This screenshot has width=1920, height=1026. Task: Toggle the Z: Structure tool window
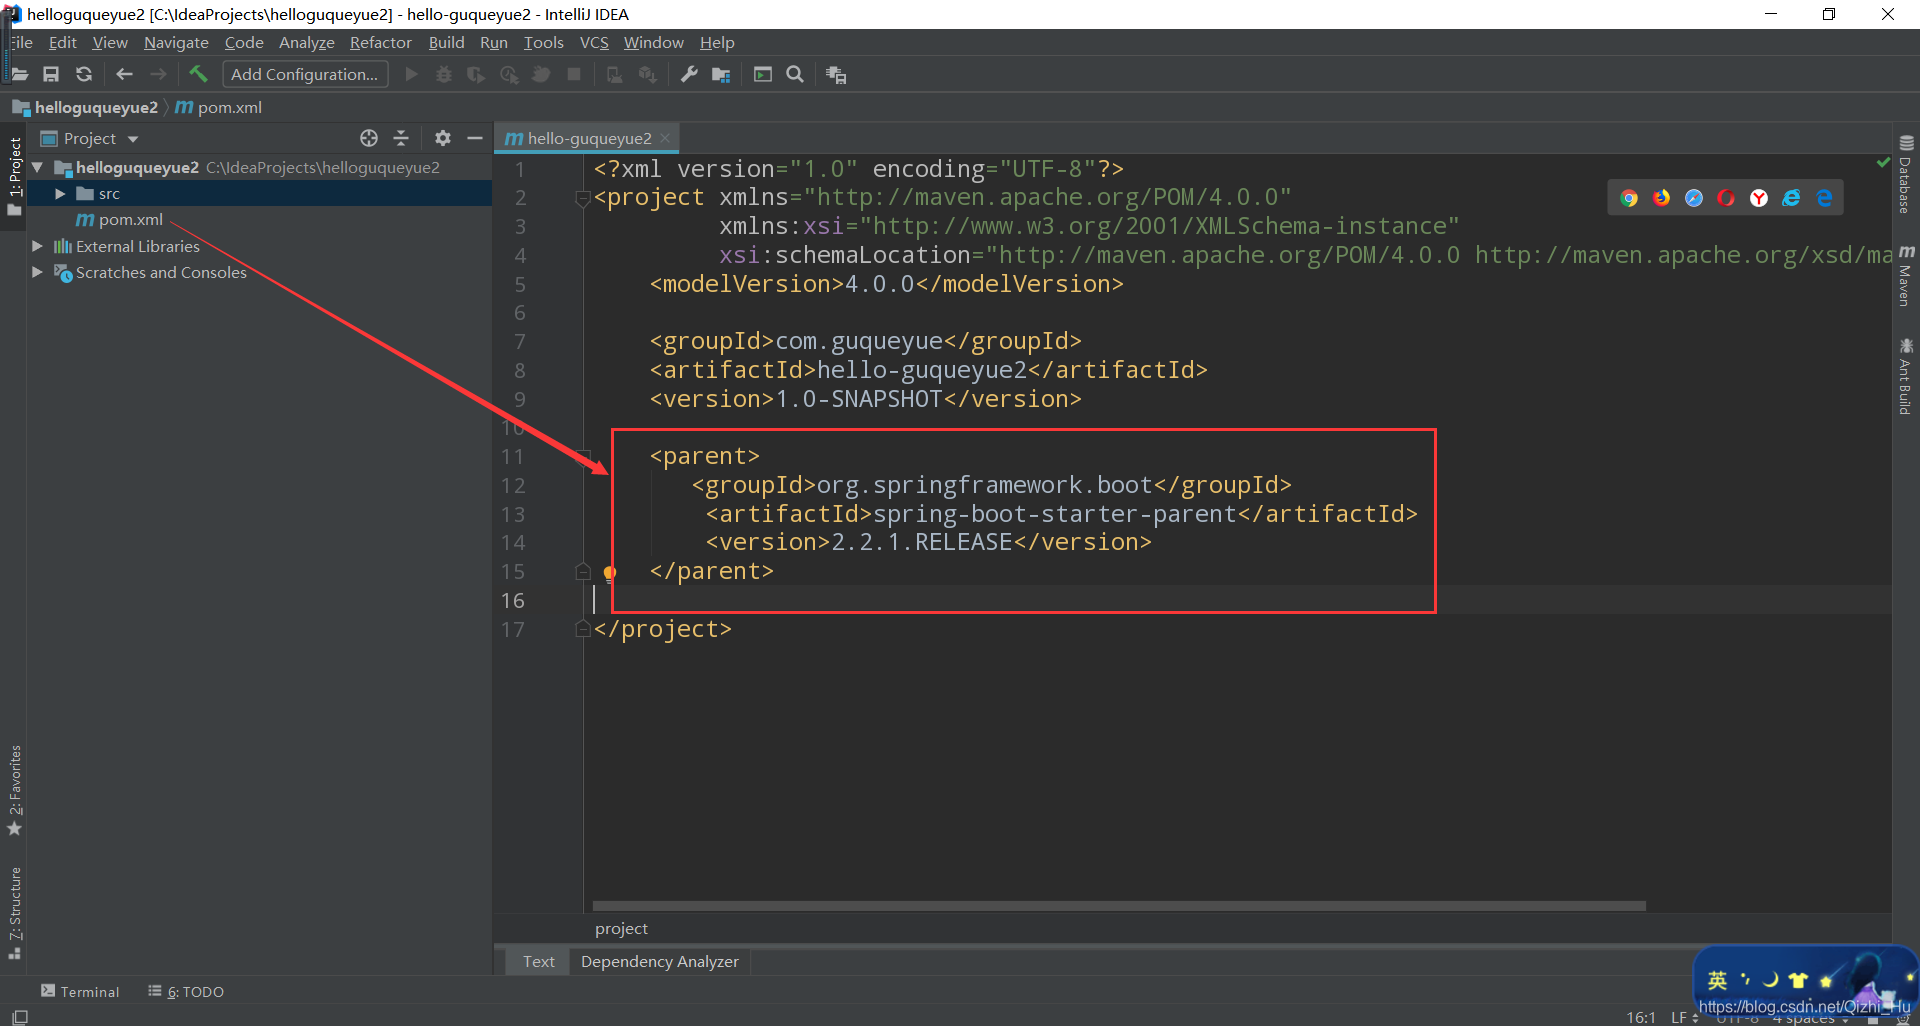coord(14,913)
